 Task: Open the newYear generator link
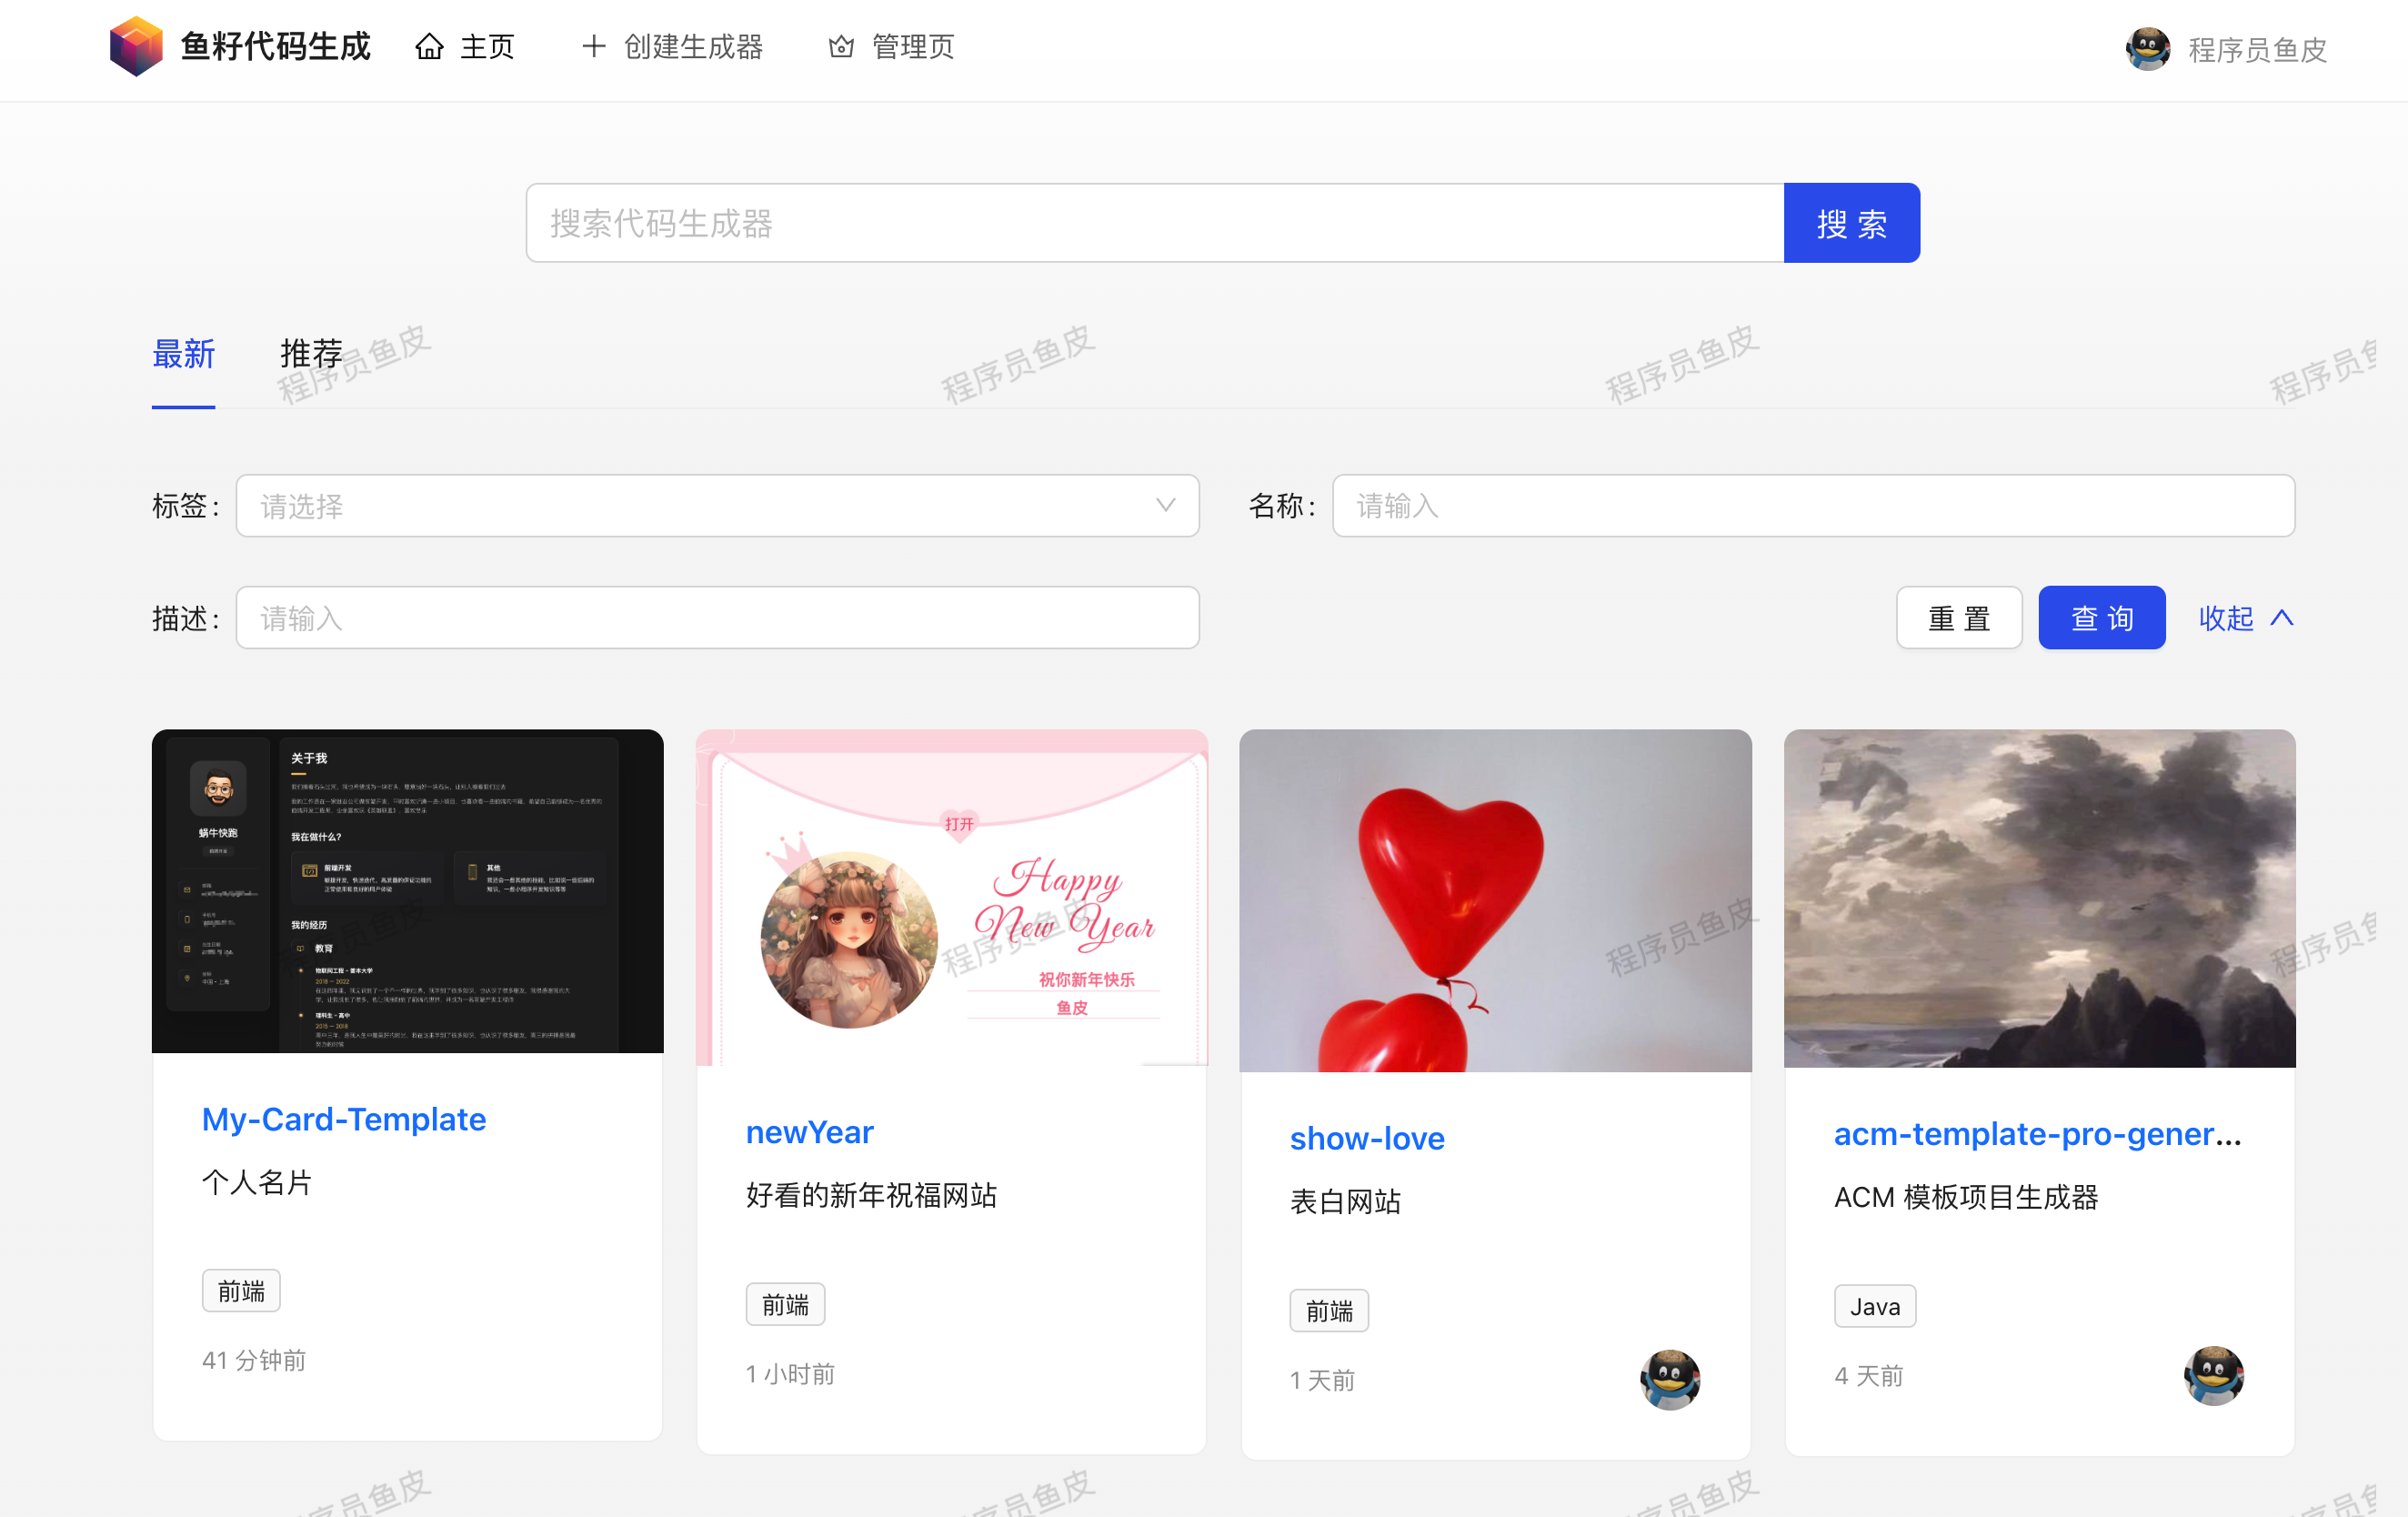(x=809, y=1132)
